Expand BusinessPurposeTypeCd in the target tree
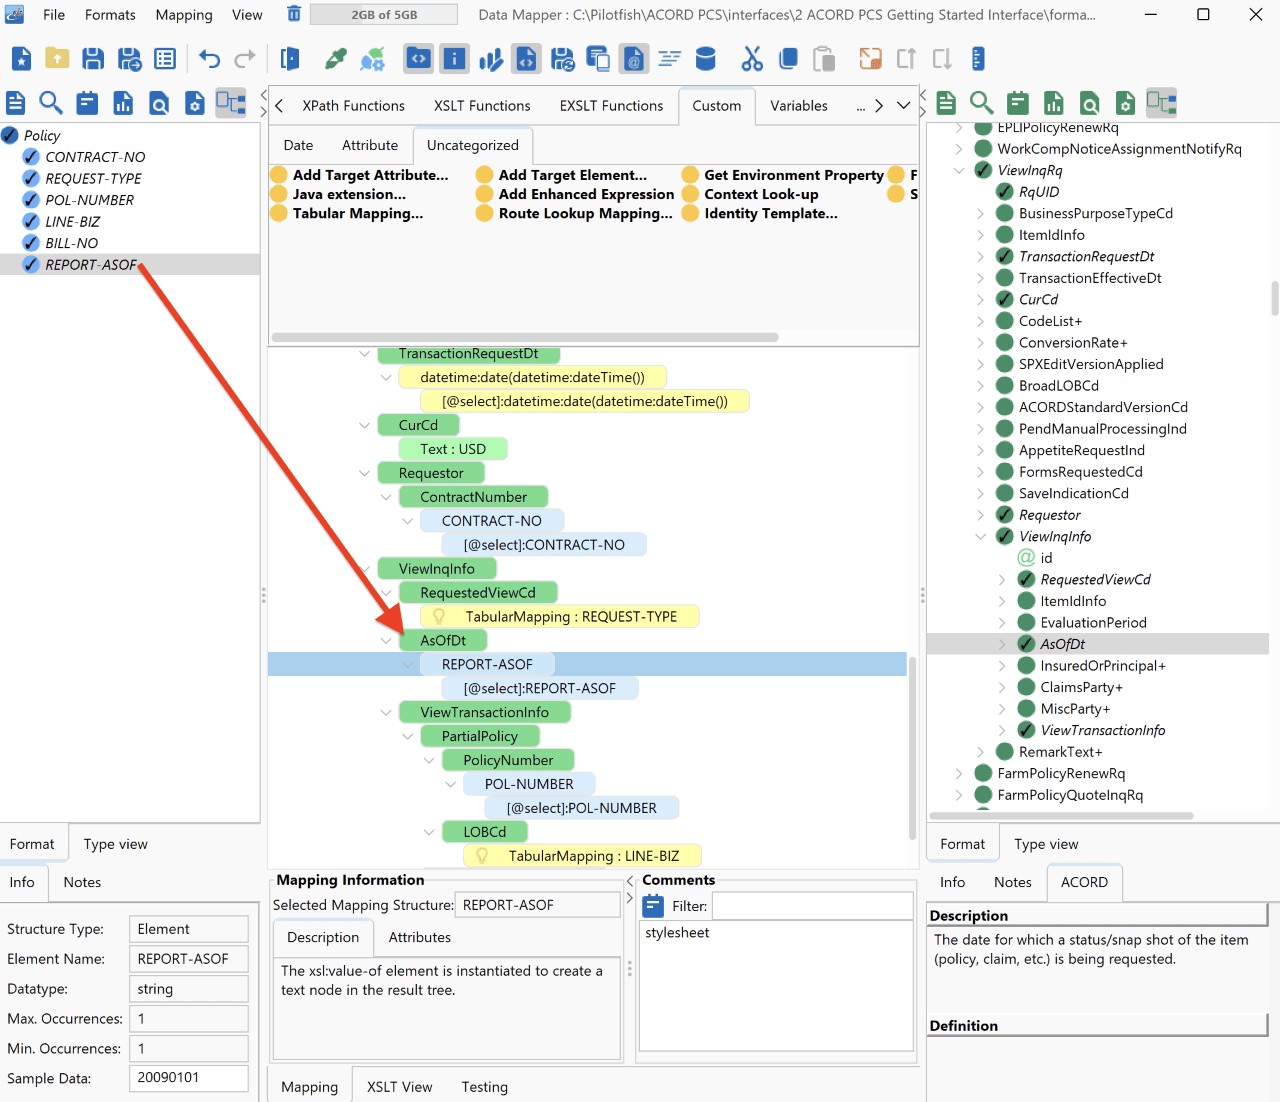Screen dimensions: 1280x1102 tap(981, 213)
